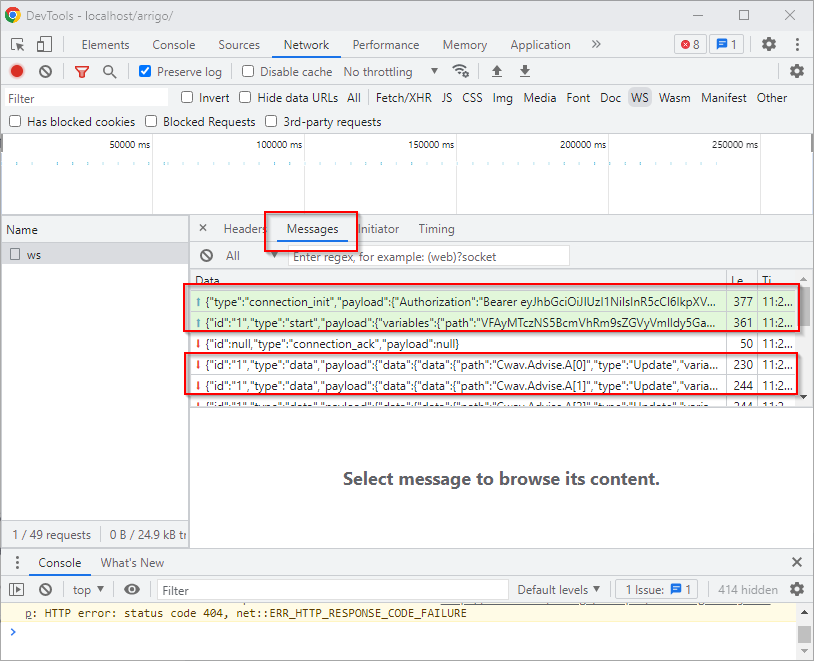
Task: Open Default levels dropdown
Action: (x=559, y=590)
